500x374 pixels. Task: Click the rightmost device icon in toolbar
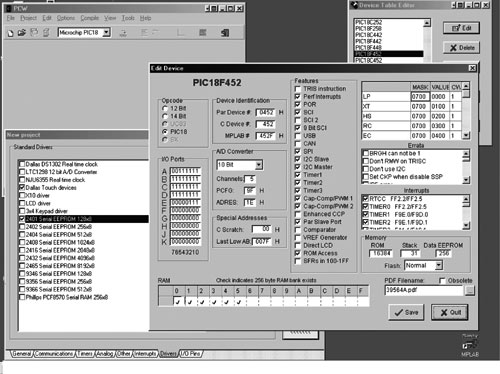225,33
